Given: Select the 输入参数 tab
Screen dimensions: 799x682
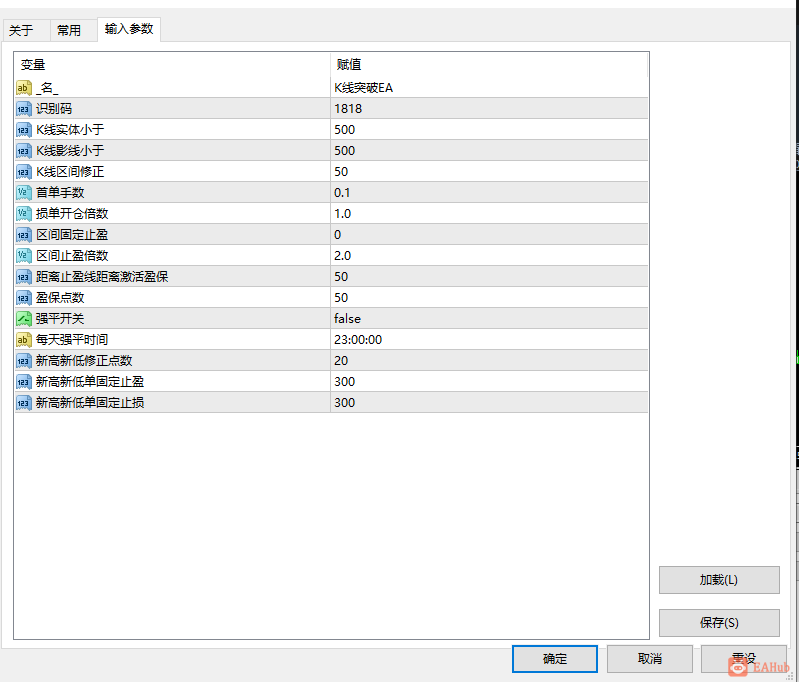Looking at the screenshot, I should click(x=129, y=29).
